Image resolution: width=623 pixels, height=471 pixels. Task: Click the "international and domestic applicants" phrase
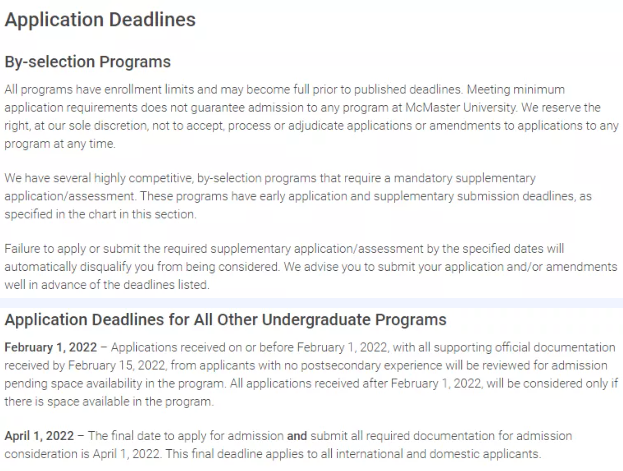point(438,454)
